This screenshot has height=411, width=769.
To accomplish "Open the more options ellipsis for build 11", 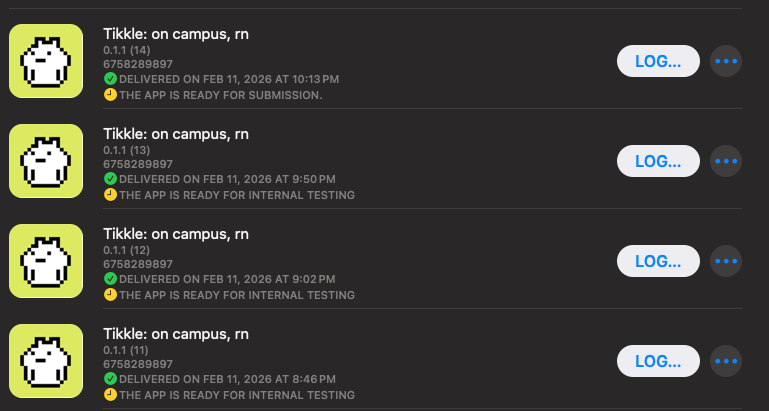I will click(726, 361).
